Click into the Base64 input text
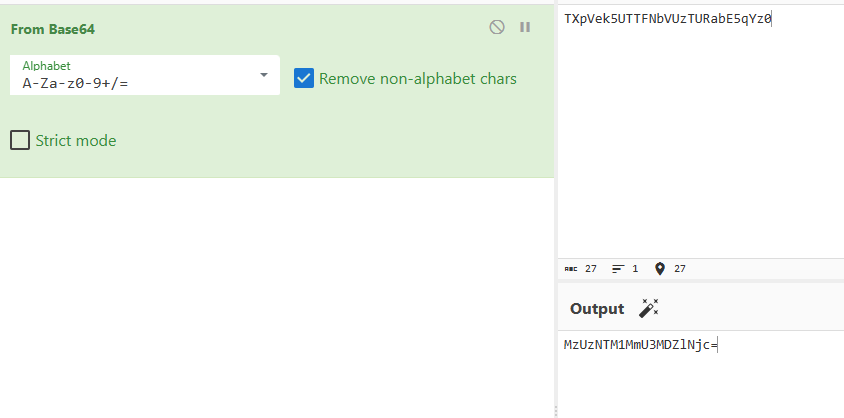Viewport: 844px width, 418px height. (x=667, y=18)
